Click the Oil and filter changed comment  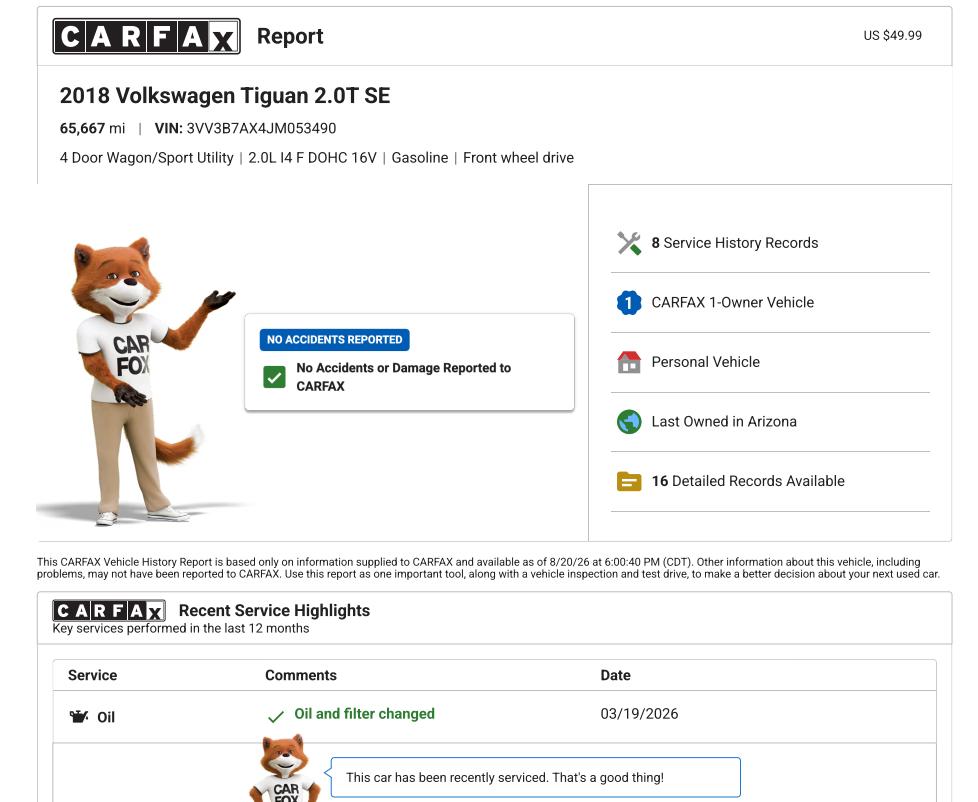[x=364, y=713]
